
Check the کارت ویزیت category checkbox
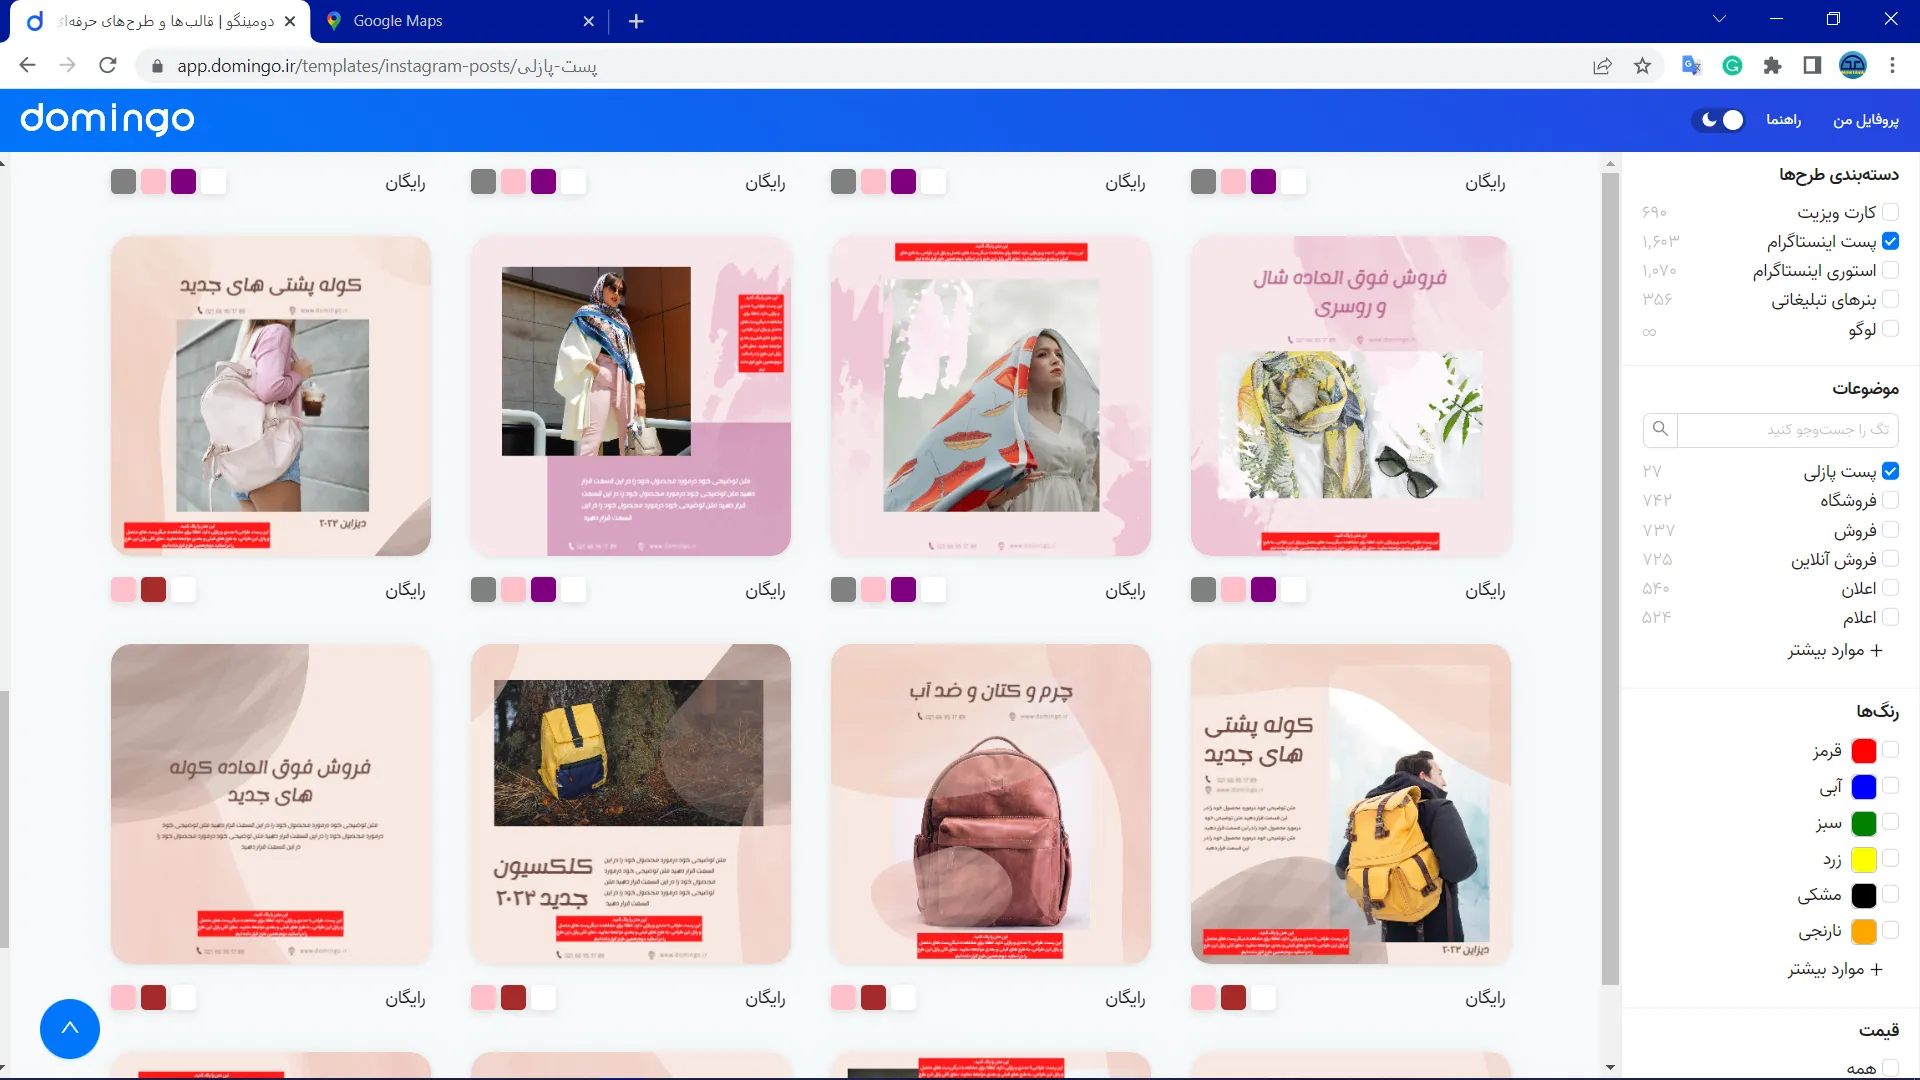[1890, 212]
